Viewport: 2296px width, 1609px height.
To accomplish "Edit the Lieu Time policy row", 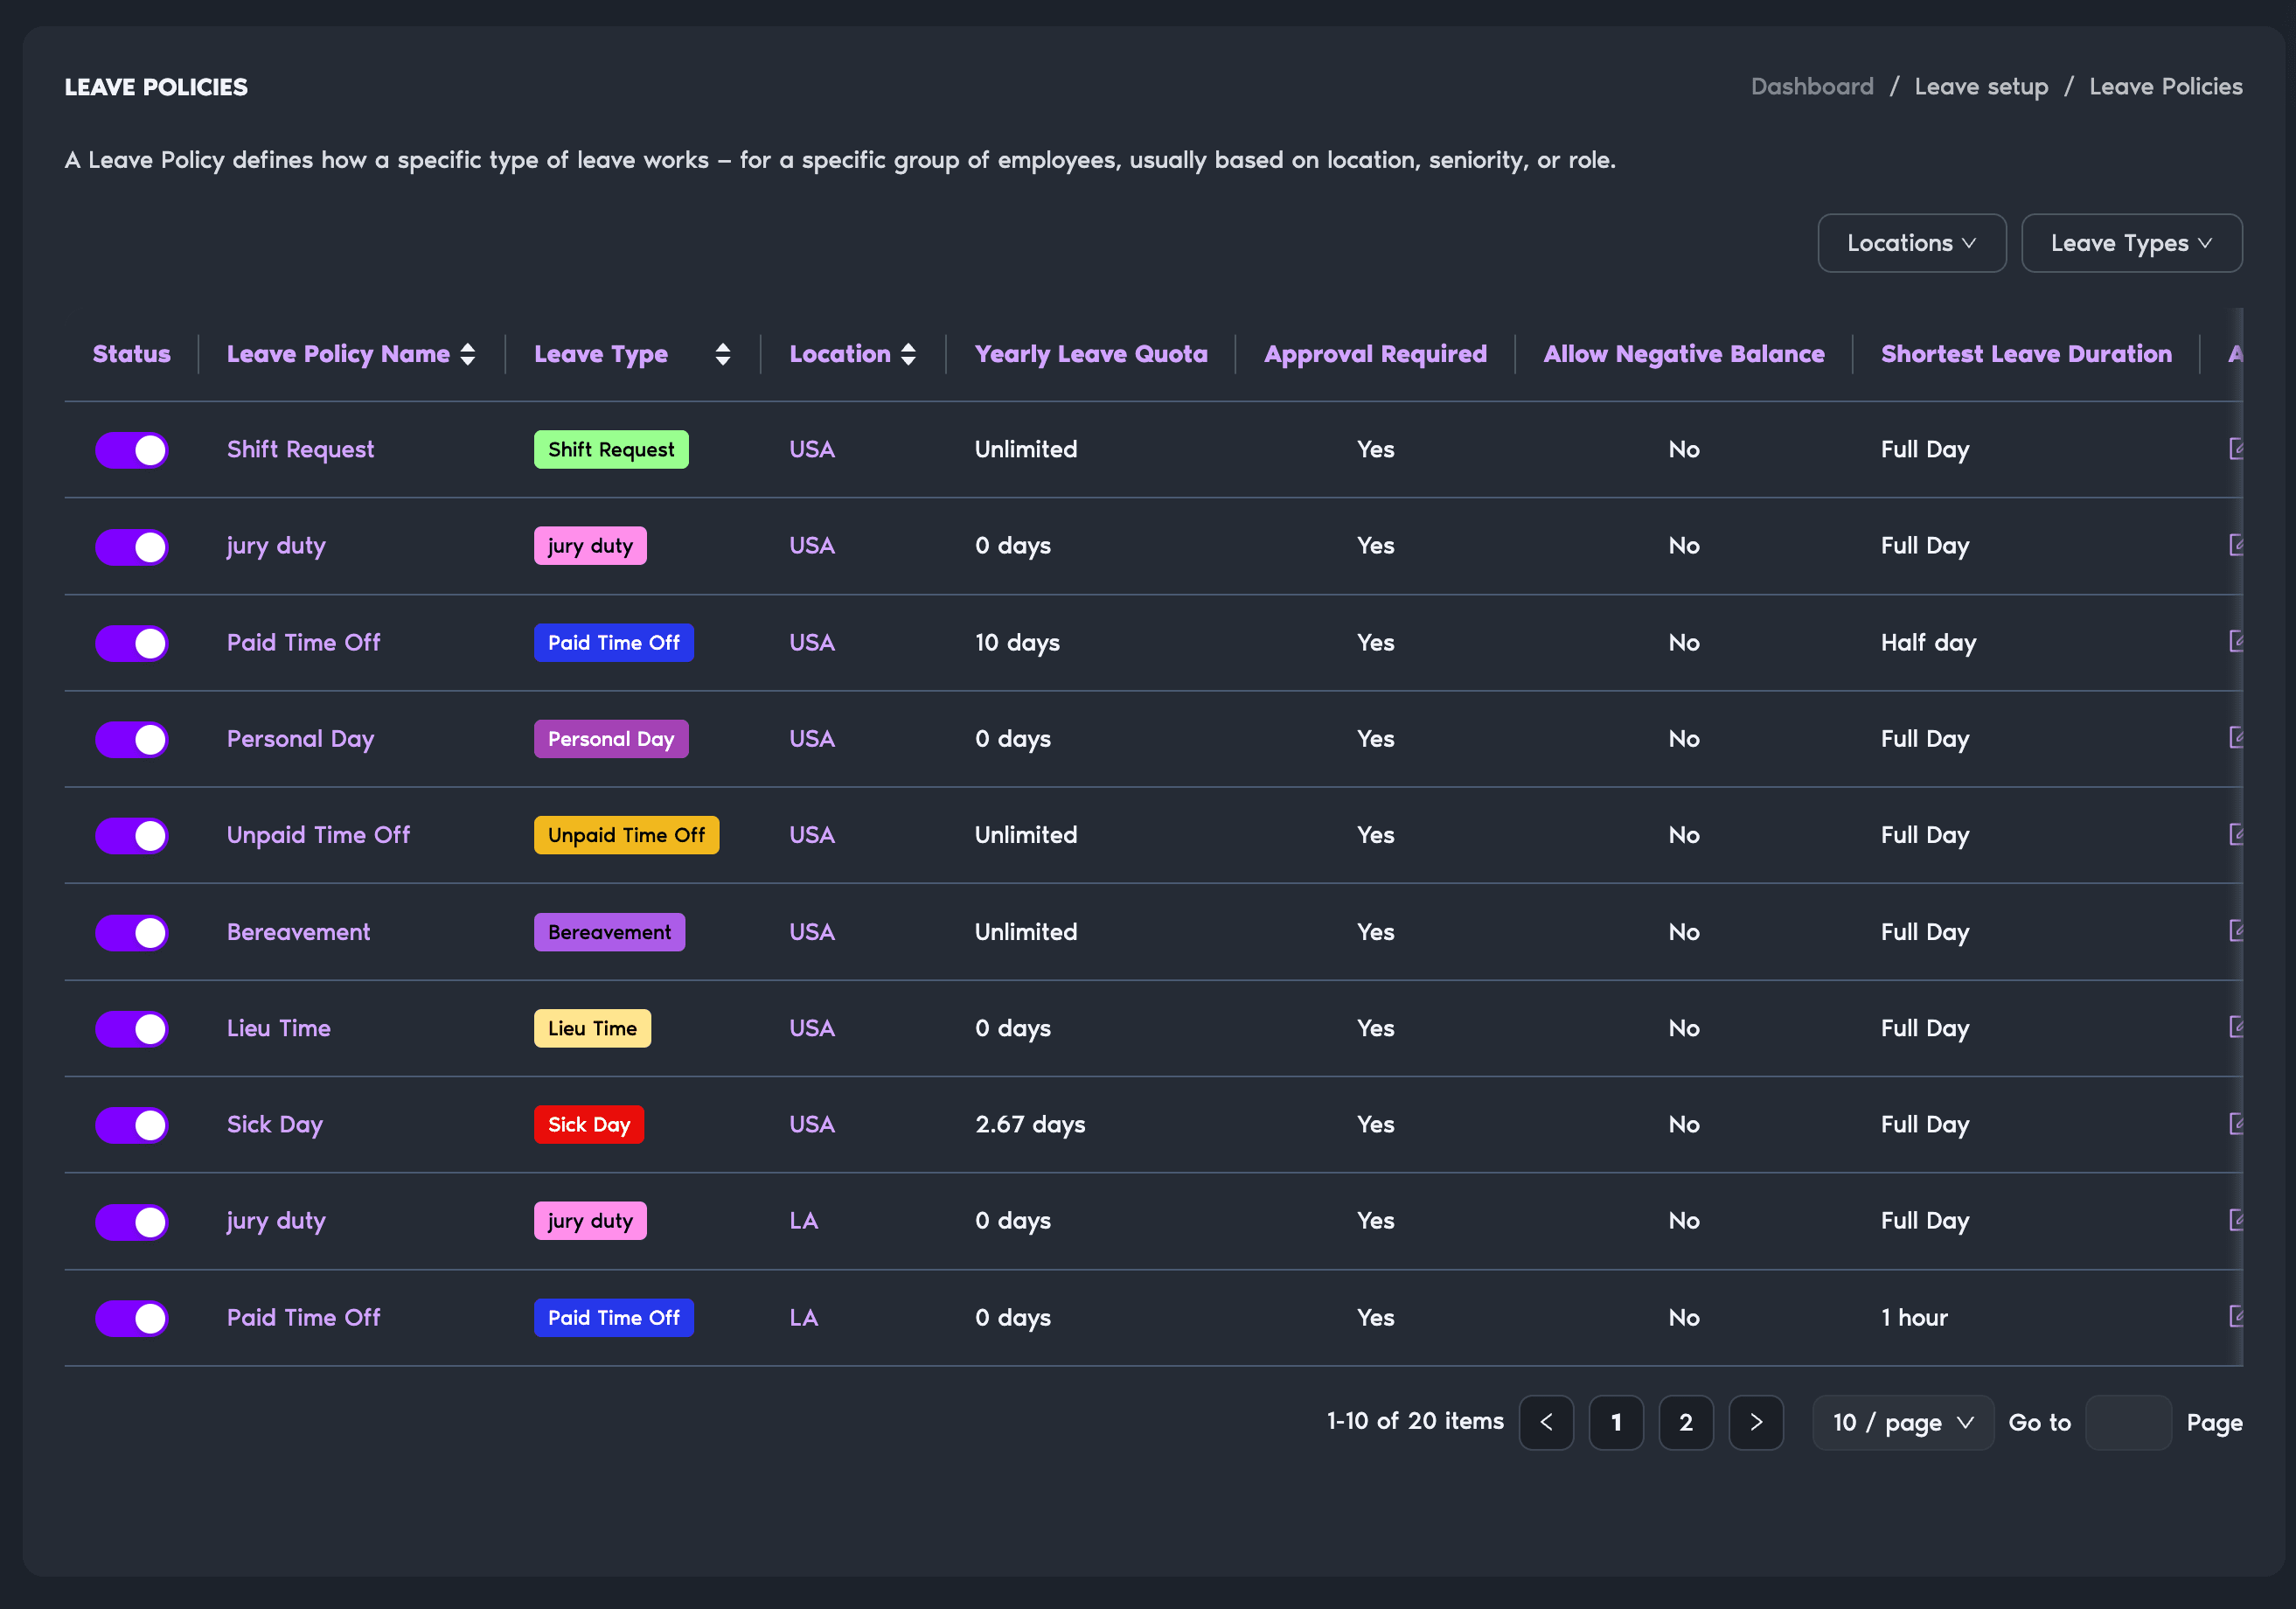I will click(2236, 1027).
